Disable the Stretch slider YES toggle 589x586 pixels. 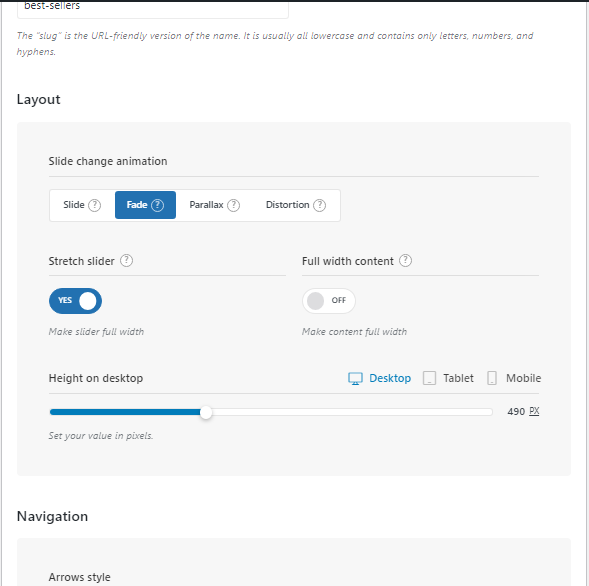click(x=75, y=301)
